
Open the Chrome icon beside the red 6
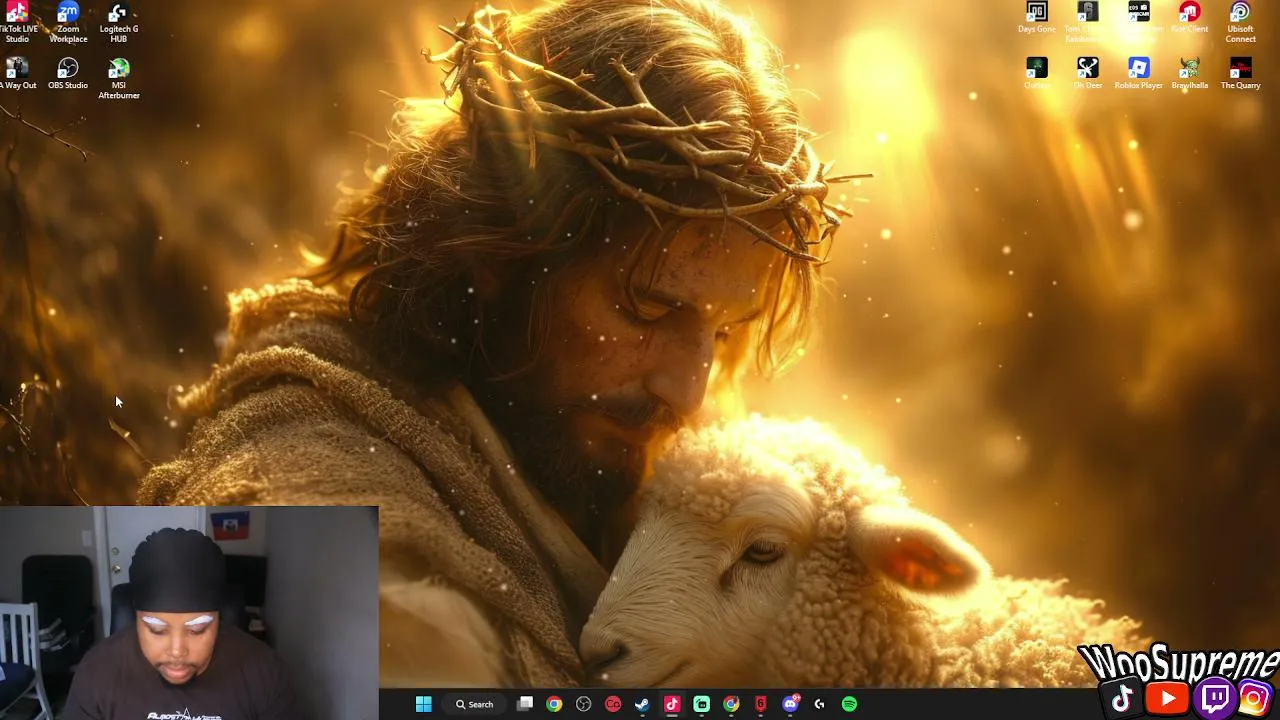(x=731, y=704)
